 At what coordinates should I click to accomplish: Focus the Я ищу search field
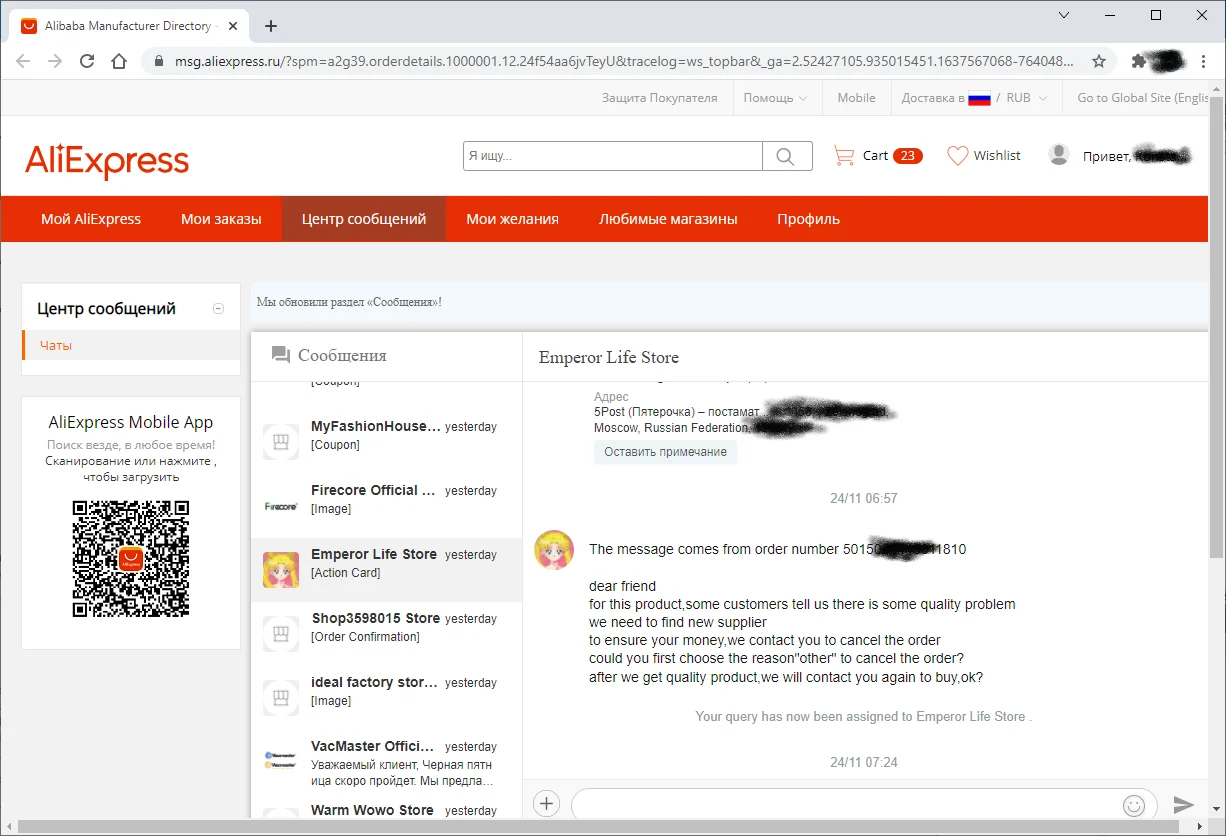[613, 156]
